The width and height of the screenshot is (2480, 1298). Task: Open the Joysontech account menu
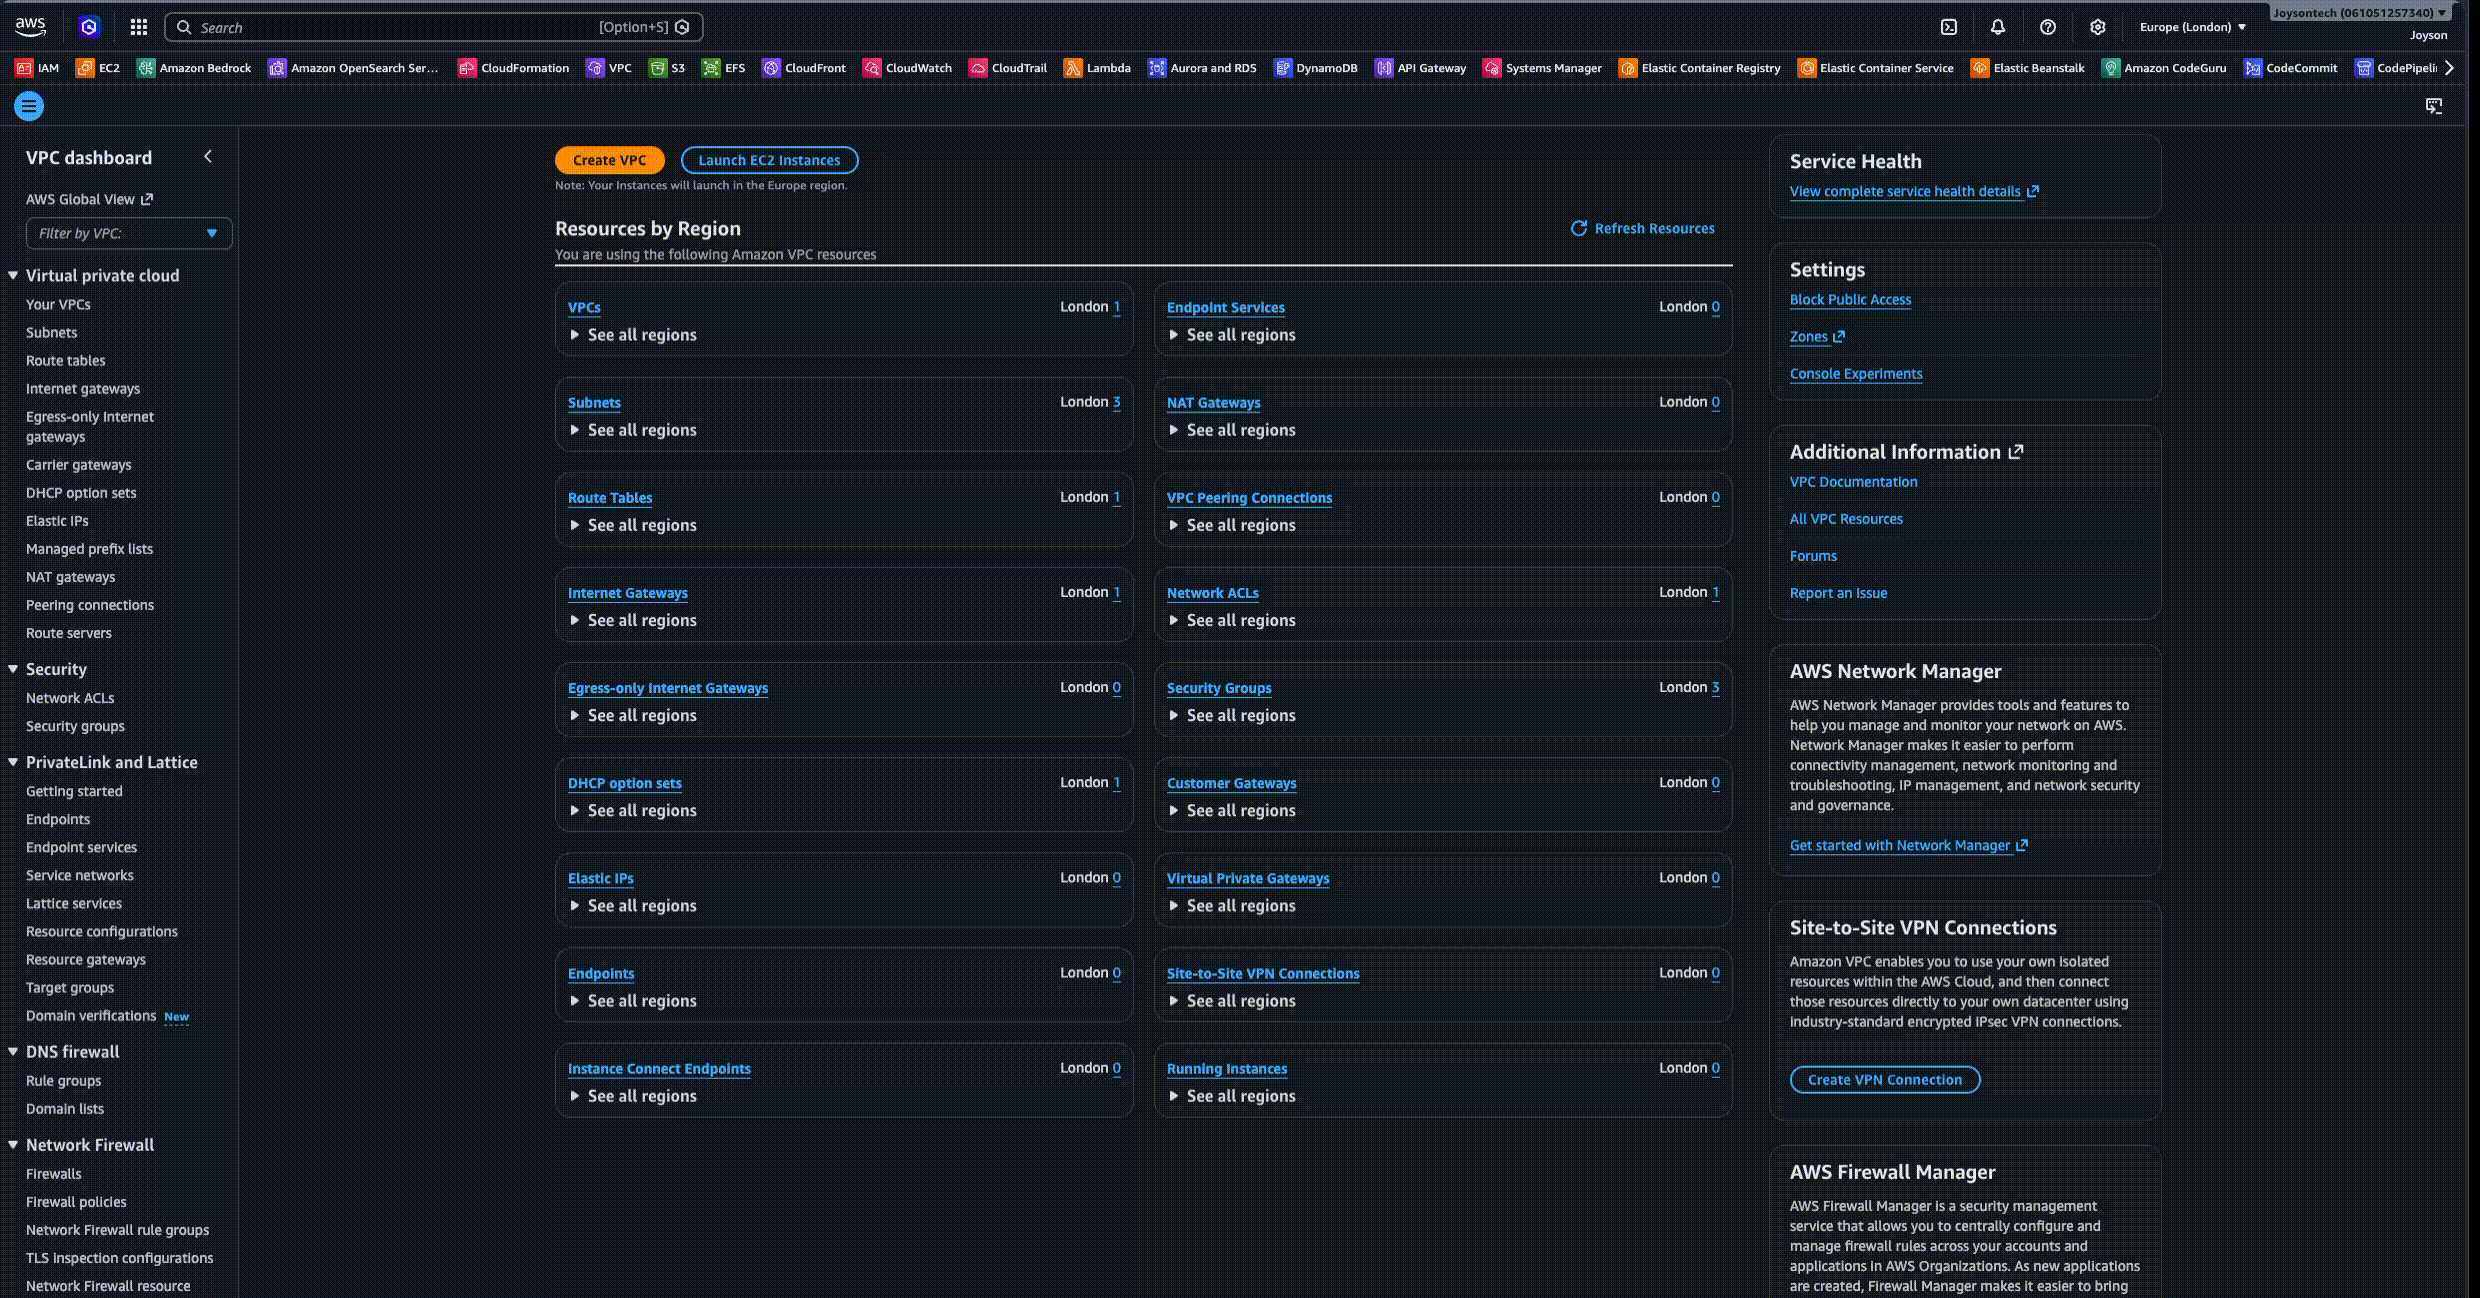pos(2359,13)
